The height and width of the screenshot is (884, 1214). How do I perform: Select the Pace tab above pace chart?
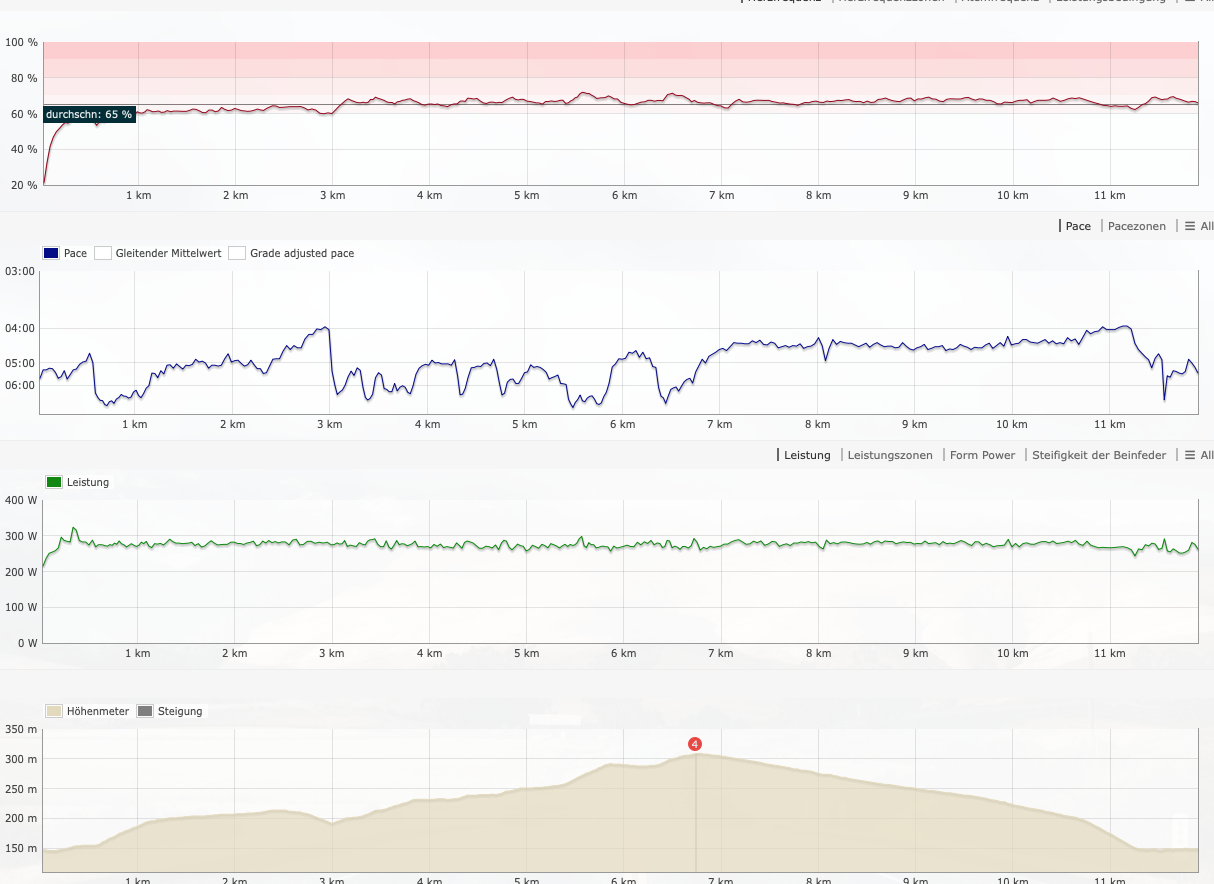point(1078,226)
